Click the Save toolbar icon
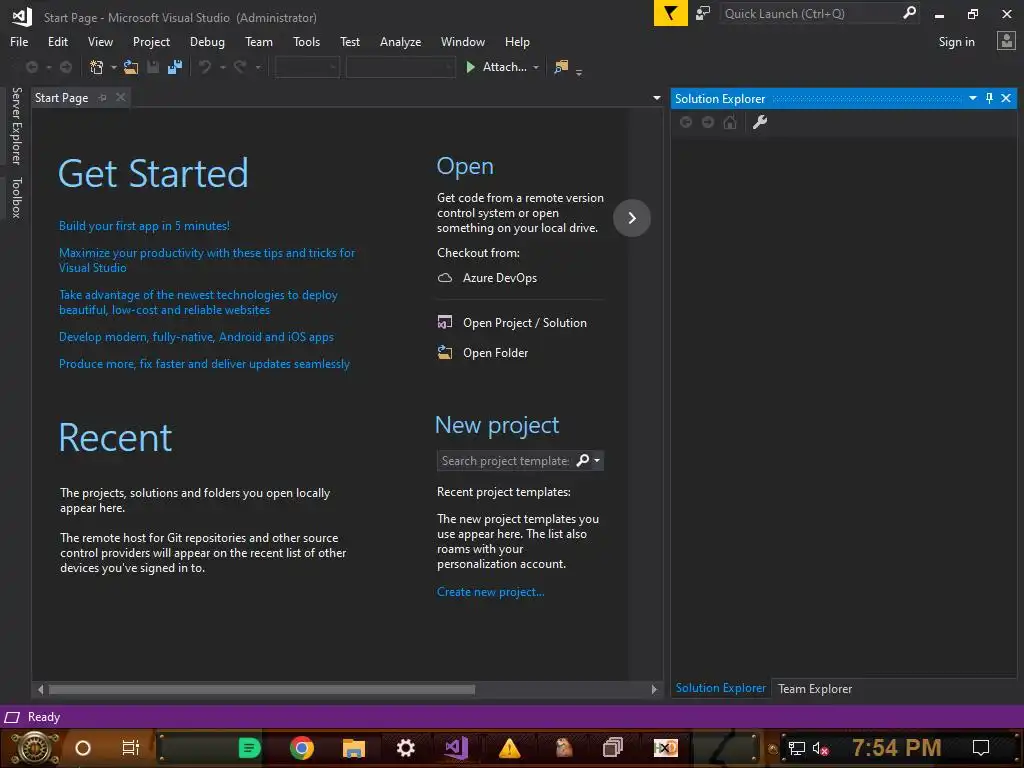Viewport: 1024px width, 768px height. click(153, 67)
